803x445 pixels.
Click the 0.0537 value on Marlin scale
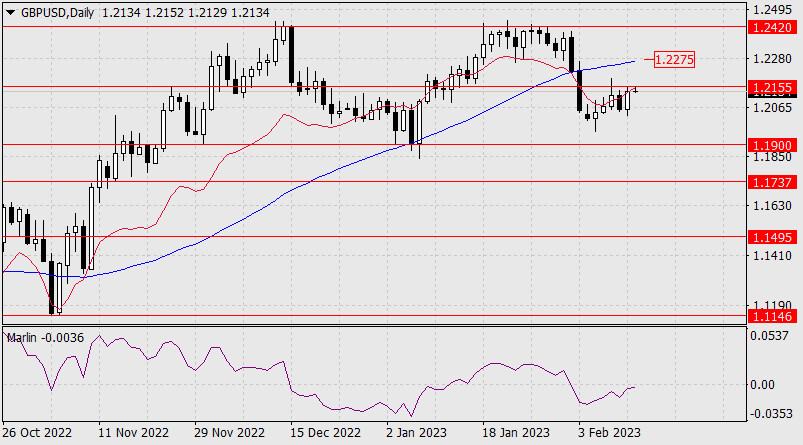(x=770, y=336)
